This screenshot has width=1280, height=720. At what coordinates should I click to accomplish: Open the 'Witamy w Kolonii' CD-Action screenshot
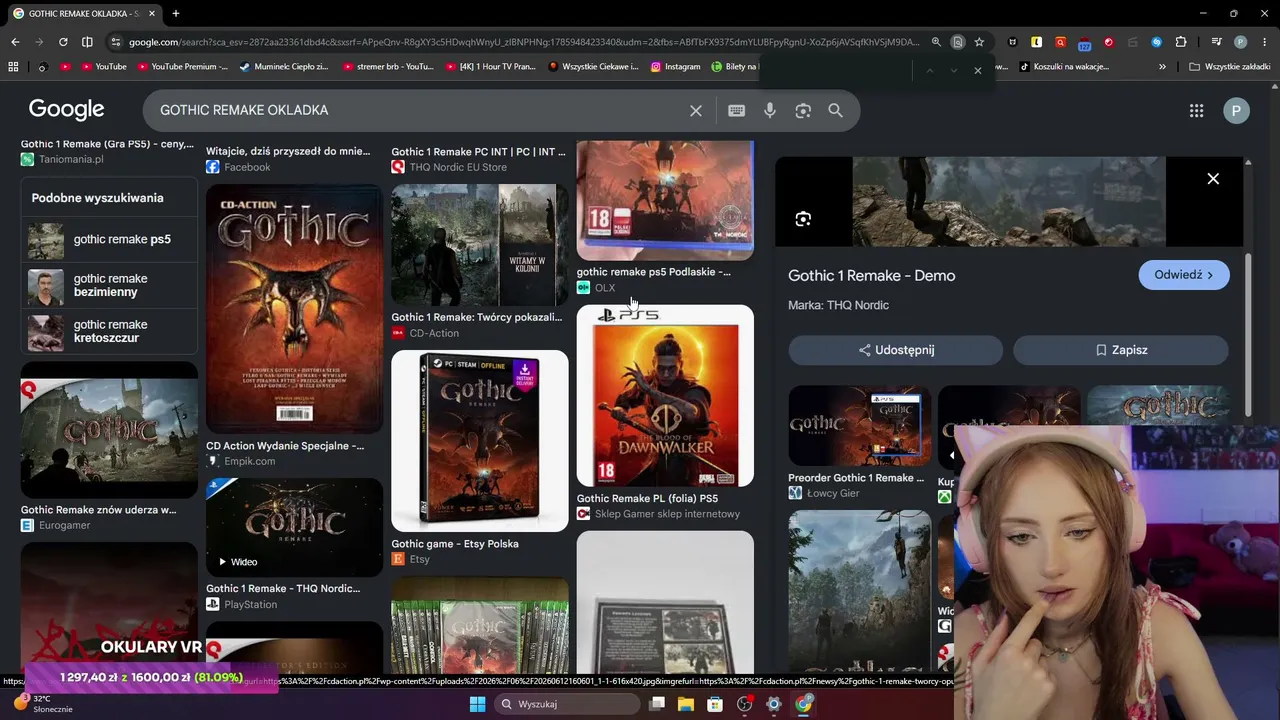coord(480,244)
